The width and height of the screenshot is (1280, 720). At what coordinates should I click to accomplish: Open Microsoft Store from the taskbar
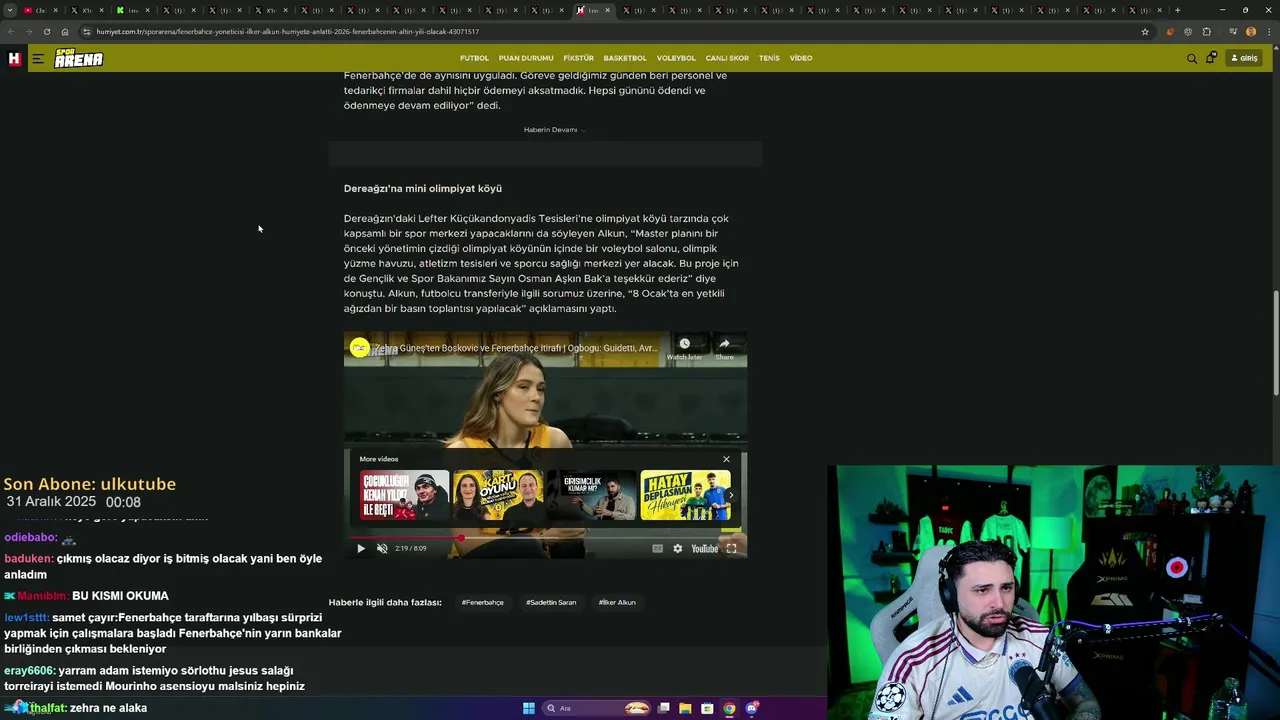tap(707, 708)
